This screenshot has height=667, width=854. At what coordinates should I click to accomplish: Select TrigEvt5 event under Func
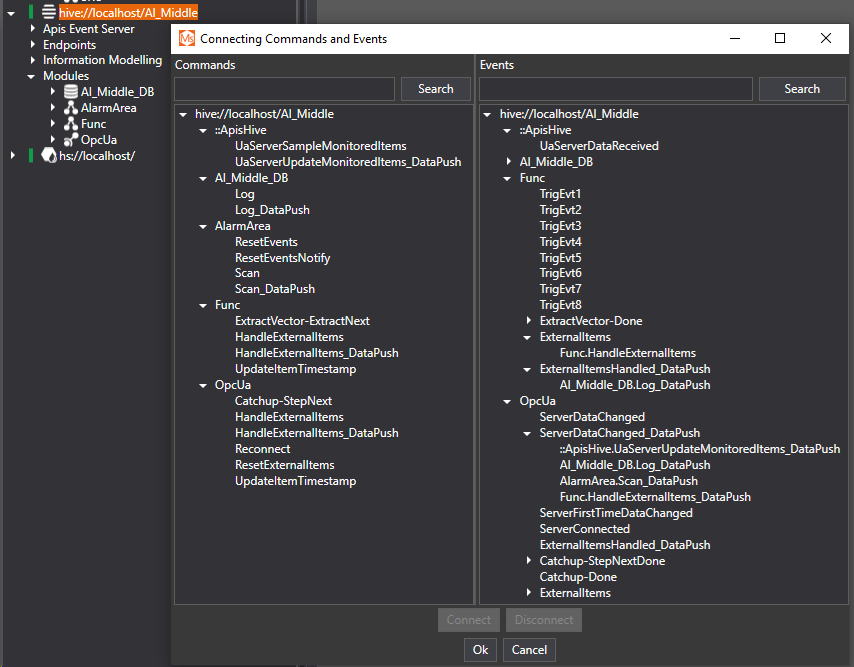560,258
